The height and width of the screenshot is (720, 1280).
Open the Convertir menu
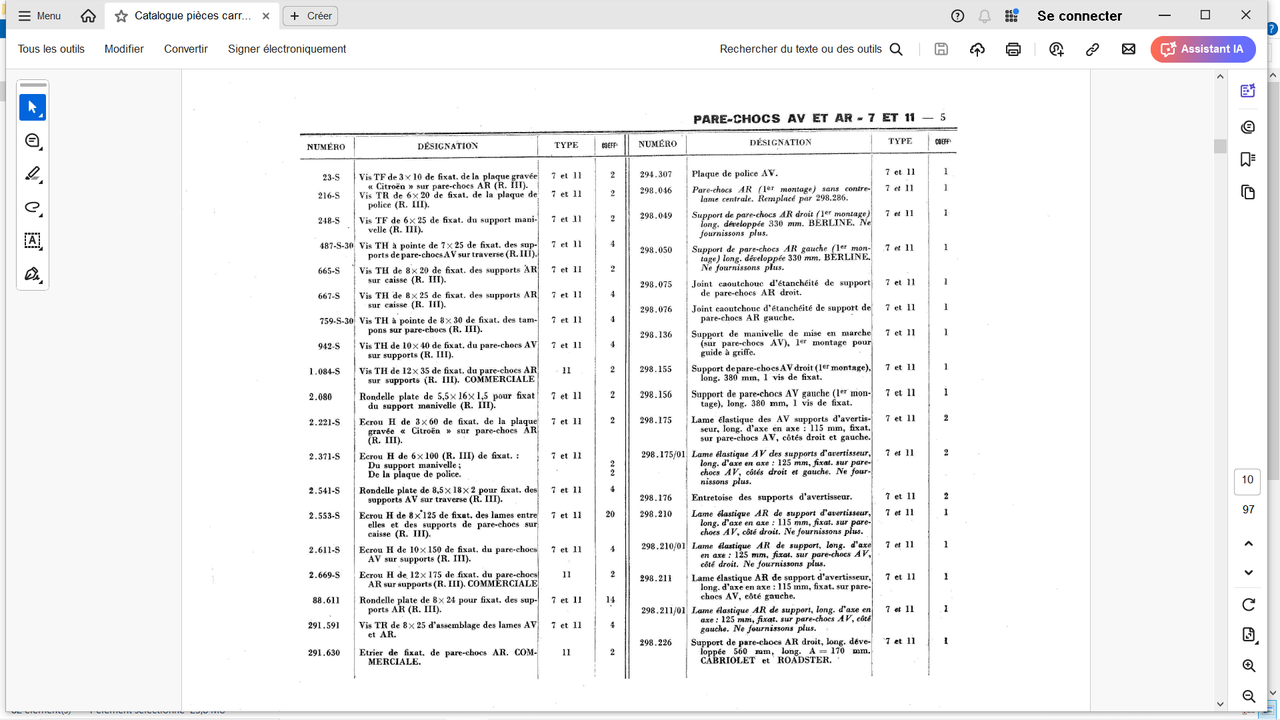(x=186, y=49)
